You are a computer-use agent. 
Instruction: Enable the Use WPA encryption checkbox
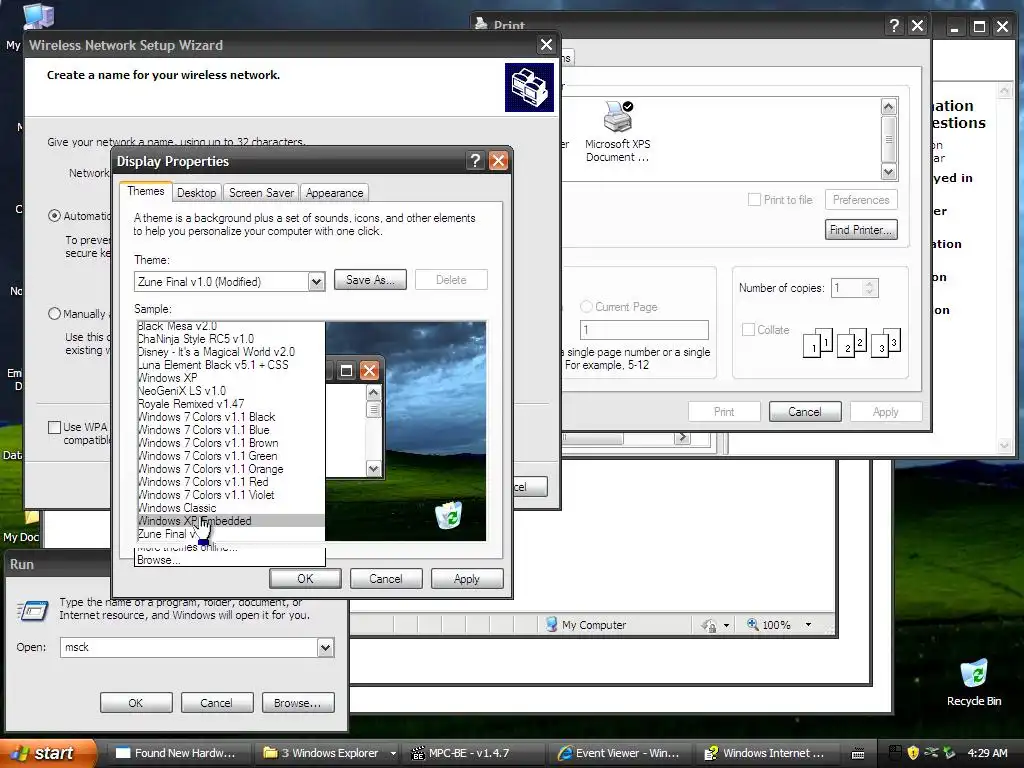pos(55,427)
